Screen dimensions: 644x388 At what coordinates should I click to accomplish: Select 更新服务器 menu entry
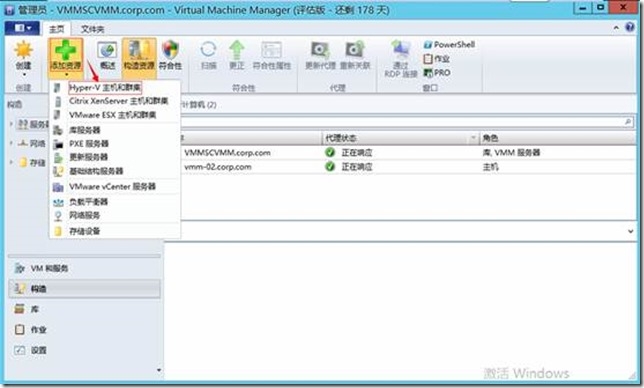click(115, 157)
